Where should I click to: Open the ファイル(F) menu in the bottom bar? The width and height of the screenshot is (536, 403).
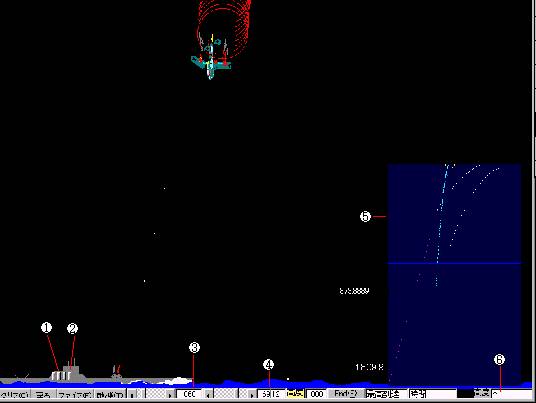point(75,394)
